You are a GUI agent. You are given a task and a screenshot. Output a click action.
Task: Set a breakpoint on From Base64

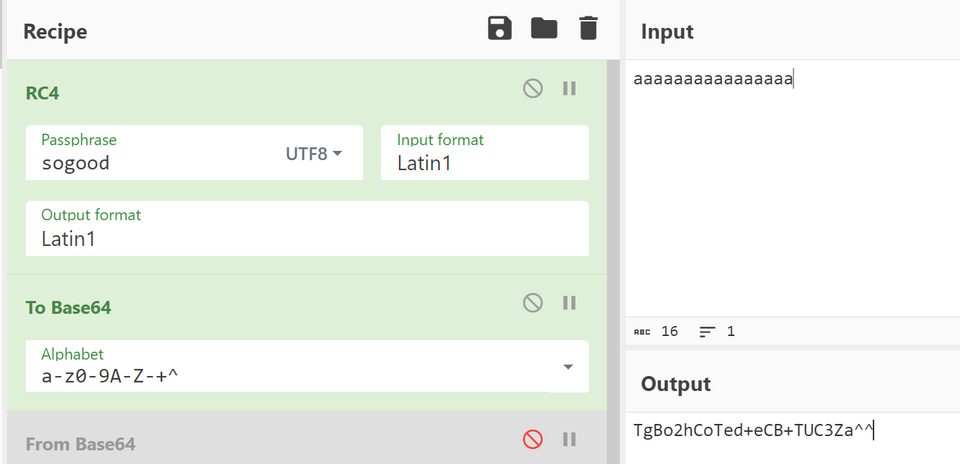pyautogui.click(x=569, y=439)
